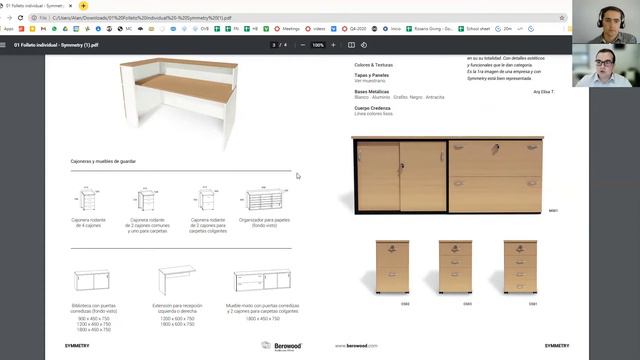Click the 'Colores & Texturas' heading

pos(373,65)
